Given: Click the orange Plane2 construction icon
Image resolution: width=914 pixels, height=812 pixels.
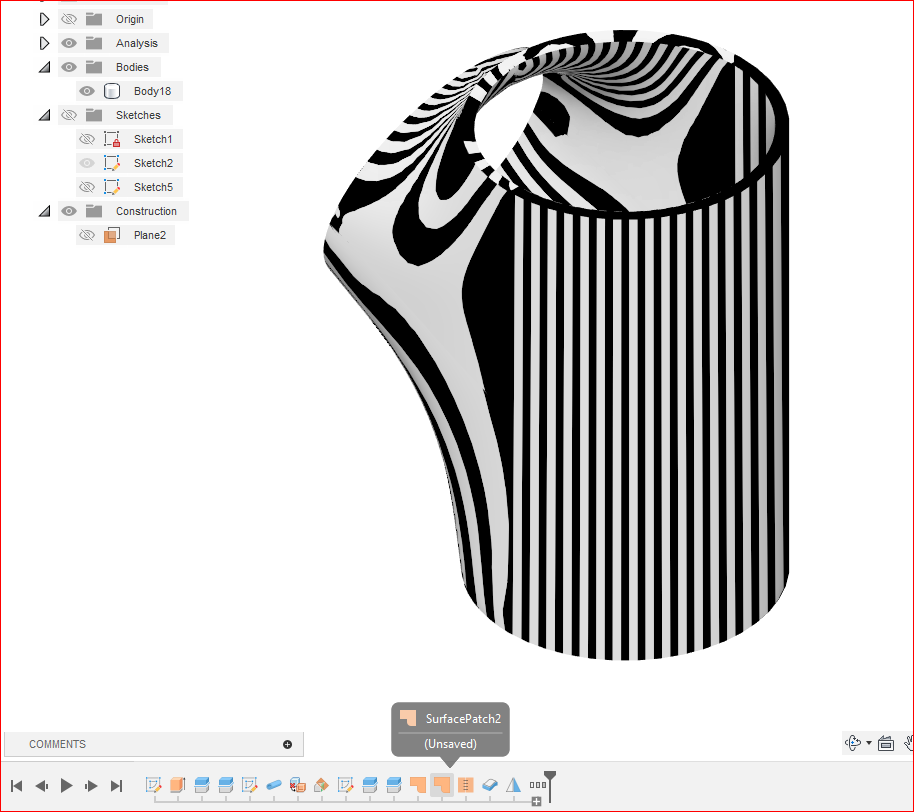Looking at the screenshot, I should click(x=112, y=235).
